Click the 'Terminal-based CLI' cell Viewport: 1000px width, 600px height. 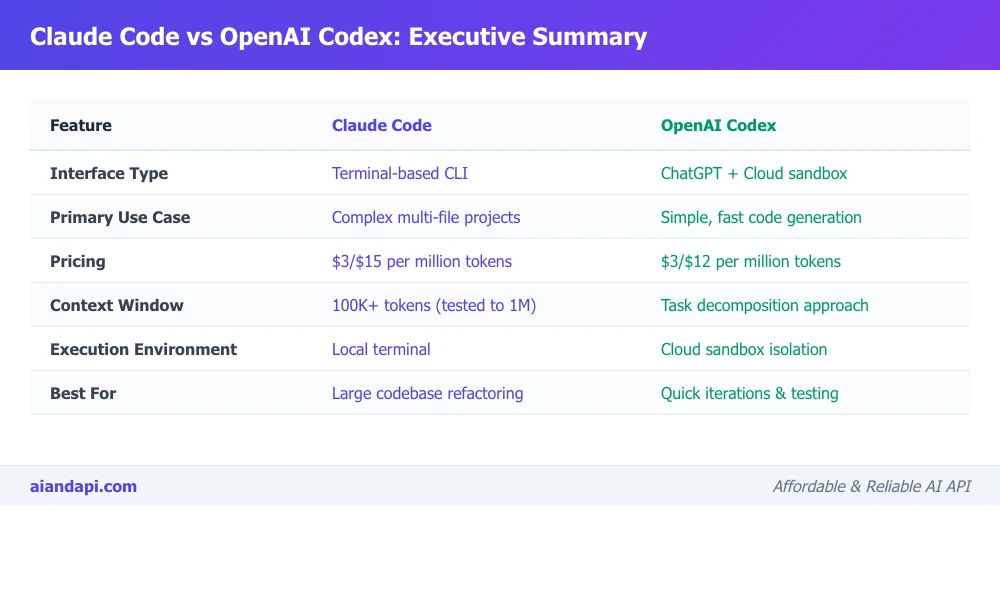pos(400,173)
